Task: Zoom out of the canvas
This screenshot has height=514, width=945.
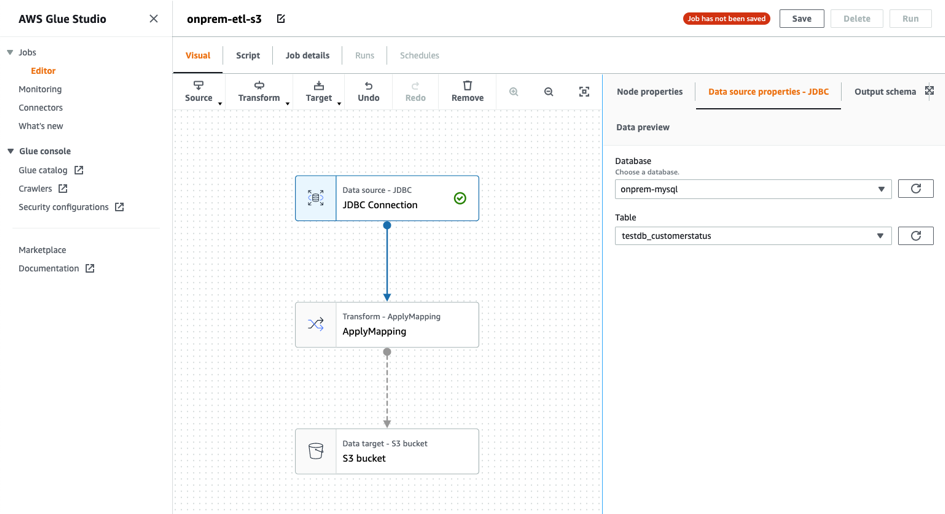Action: point(548,92)
